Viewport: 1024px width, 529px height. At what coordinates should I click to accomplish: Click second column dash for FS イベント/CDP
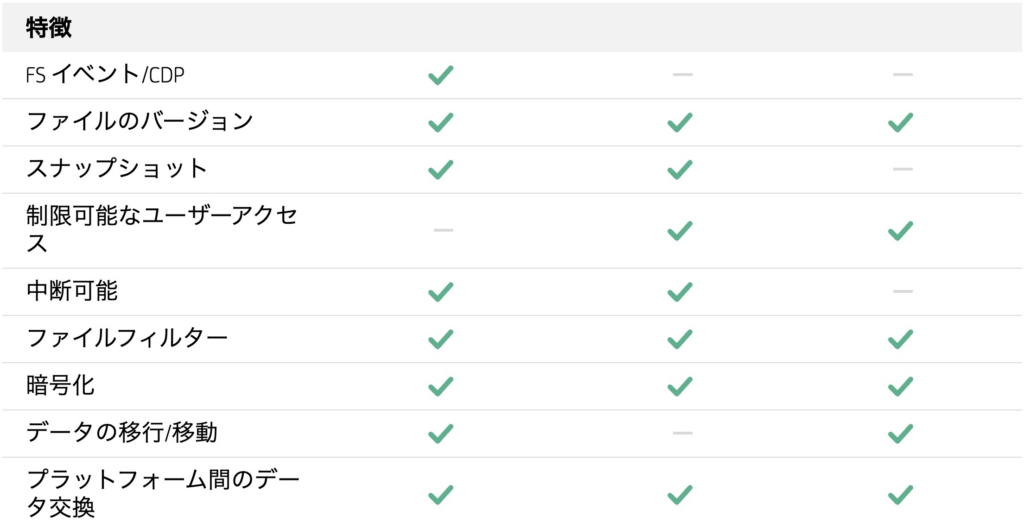coord(682,74)
